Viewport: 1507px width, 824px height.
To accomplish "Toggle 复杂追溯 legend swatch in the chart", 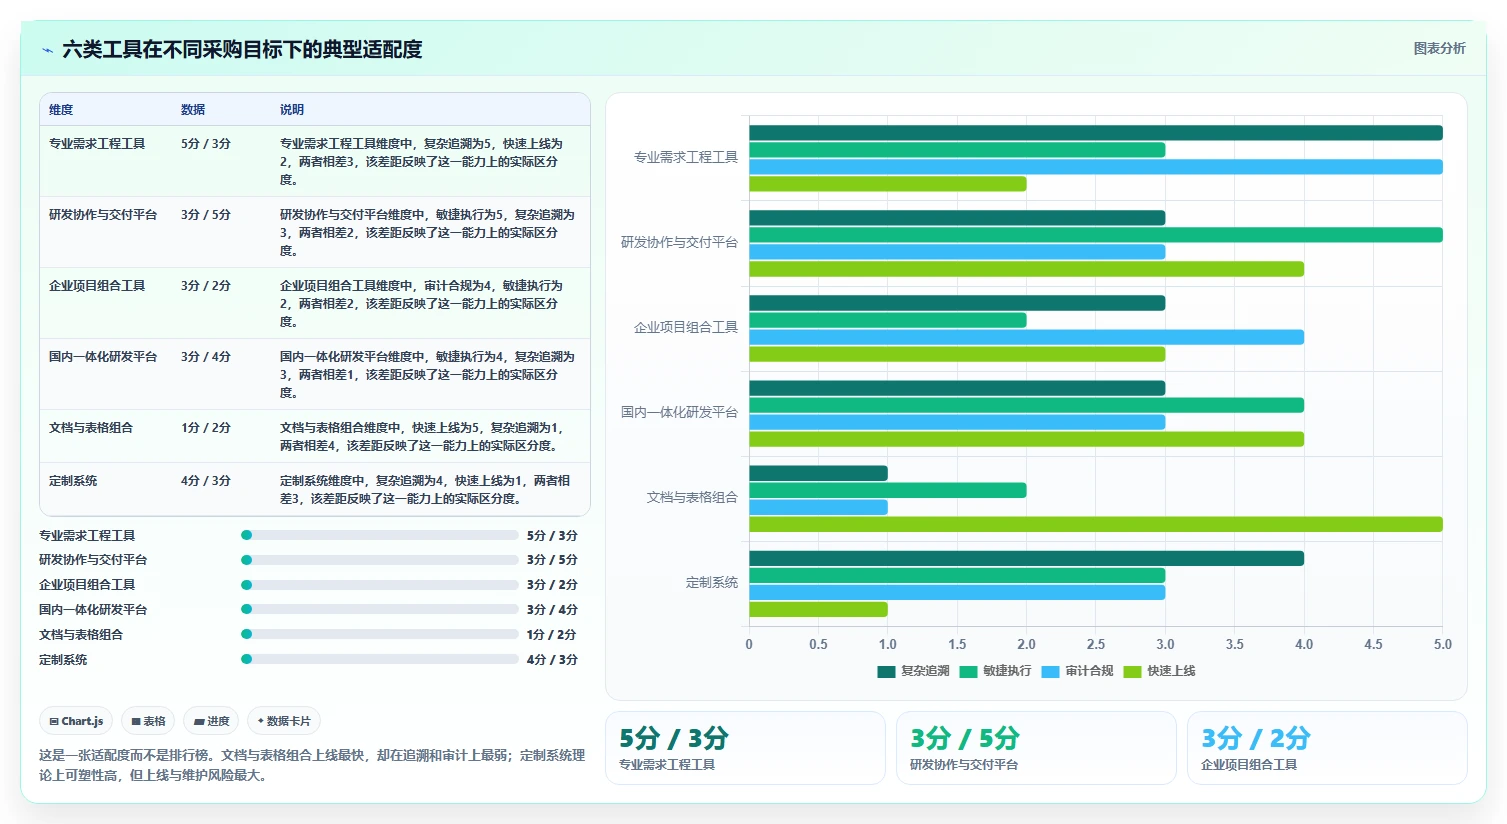I will tap(886, 671).
